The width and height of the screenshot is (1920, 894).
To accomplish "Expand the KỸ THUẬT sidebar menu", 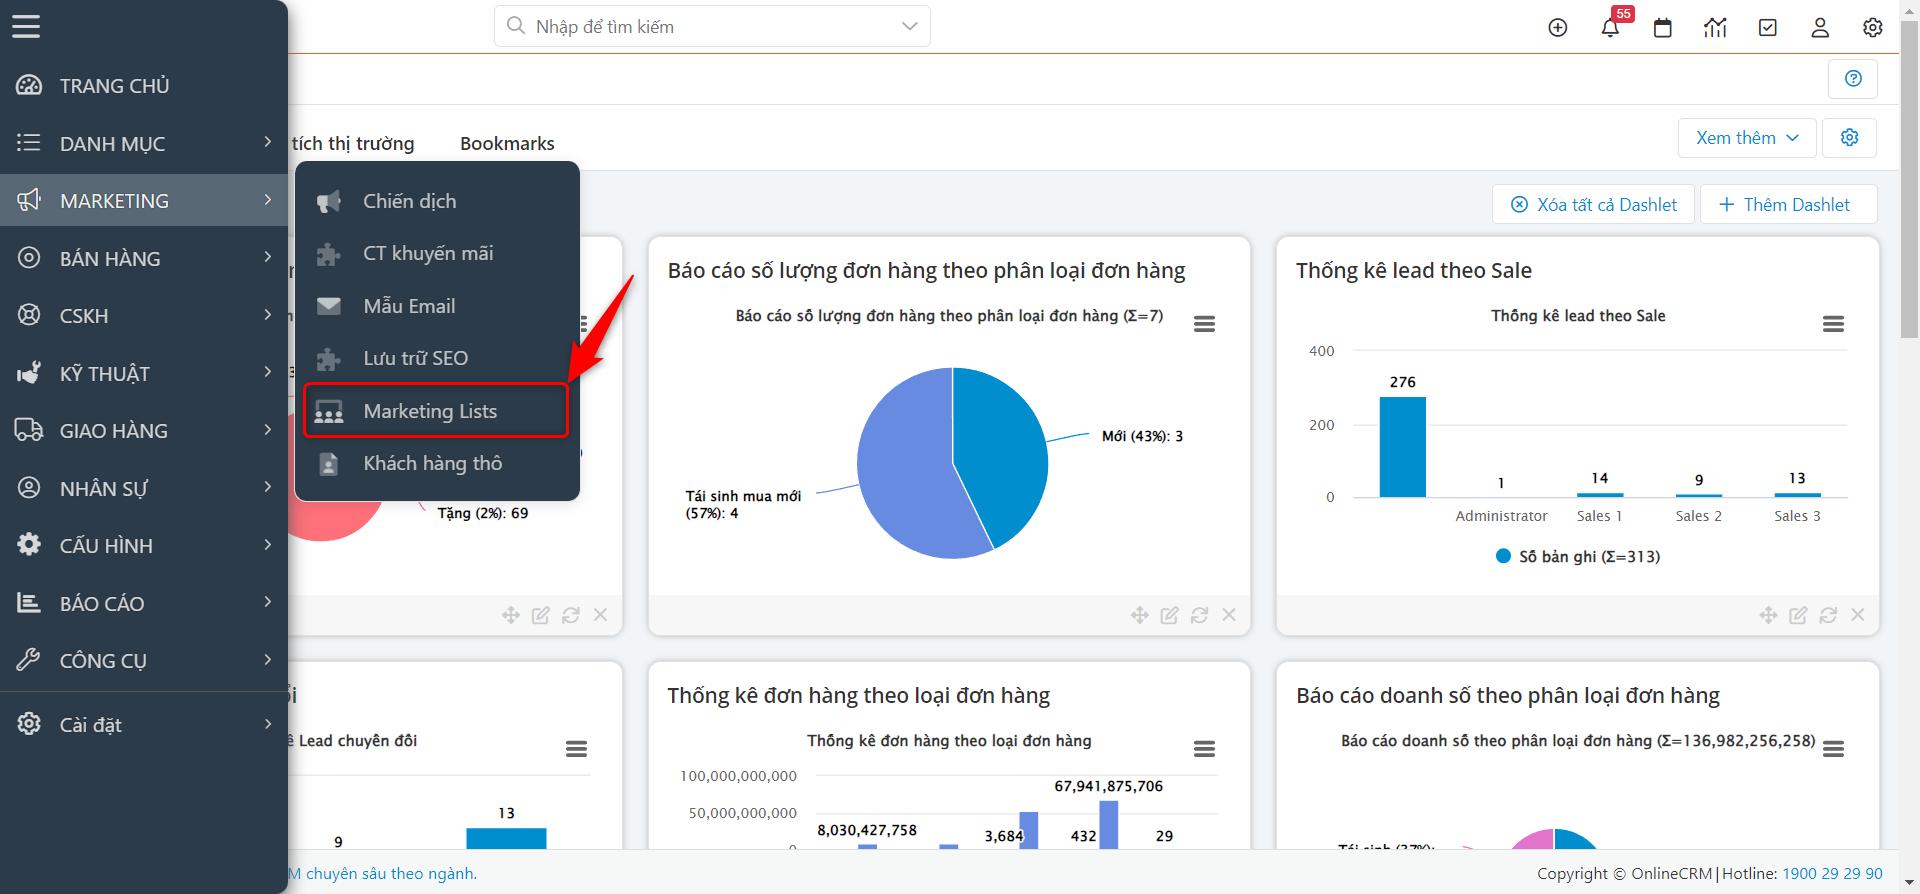I will (144, 373).
